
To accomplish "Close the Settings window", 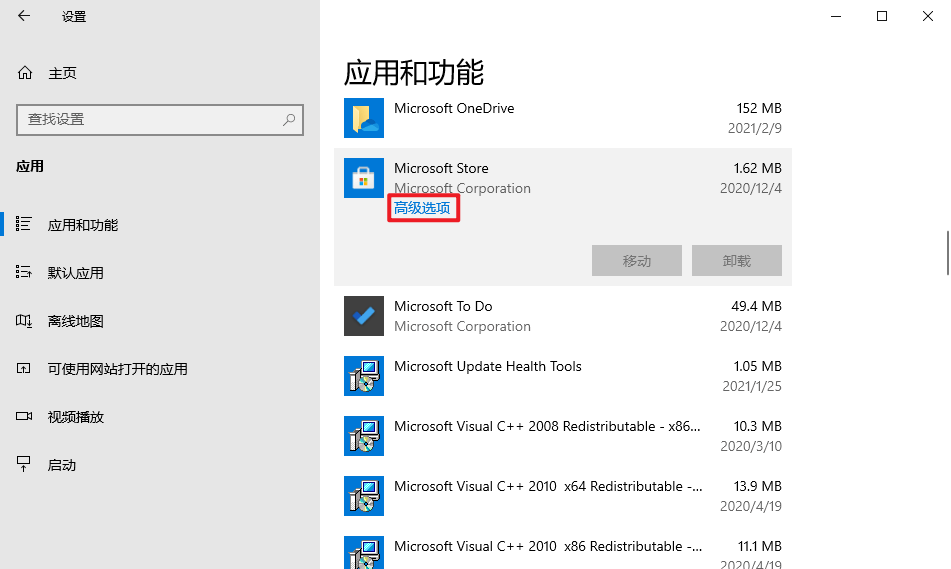I will pos(928,16).
